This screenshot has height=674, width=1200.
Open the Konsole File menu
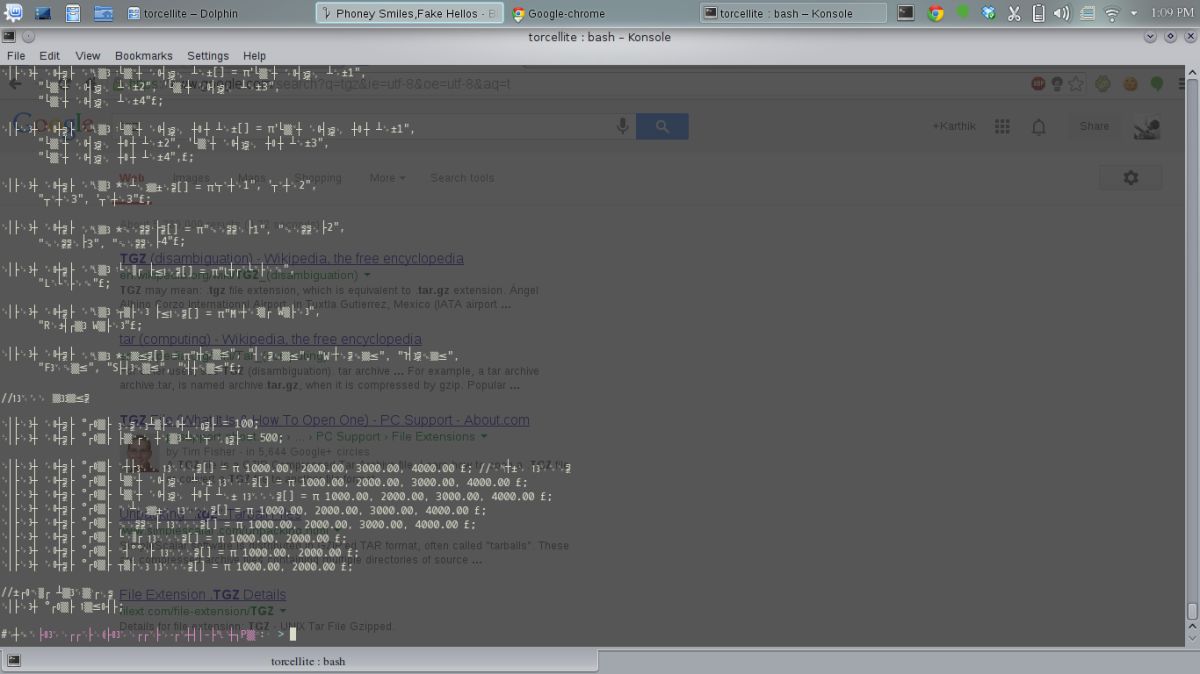(16, 56)
